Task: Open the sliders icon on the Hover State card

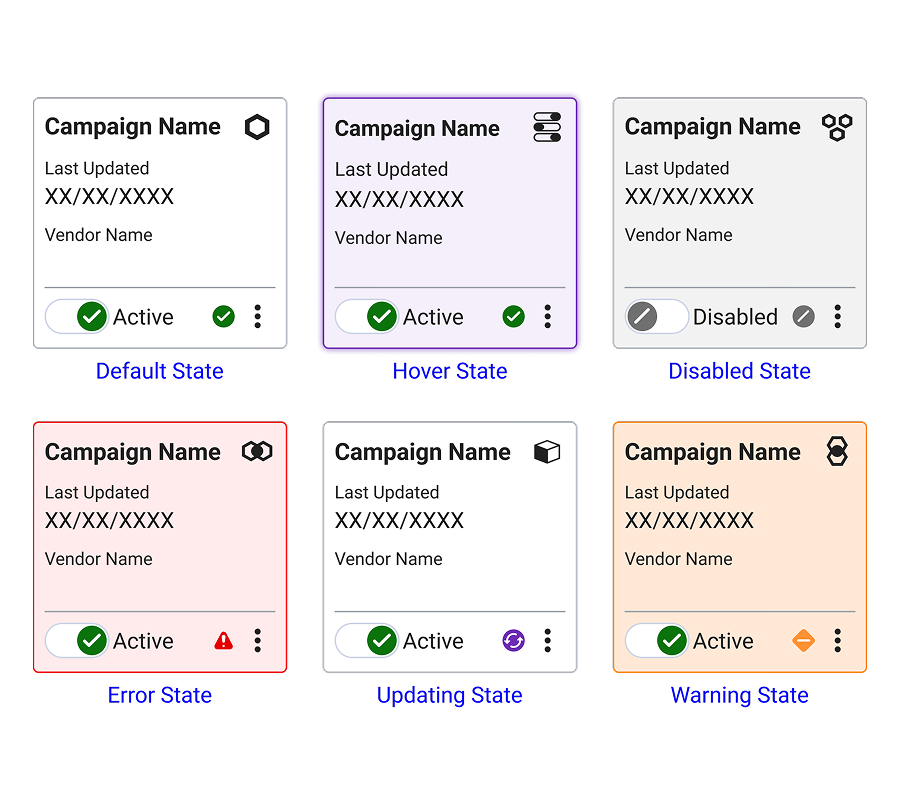Action: coord(547,127)
